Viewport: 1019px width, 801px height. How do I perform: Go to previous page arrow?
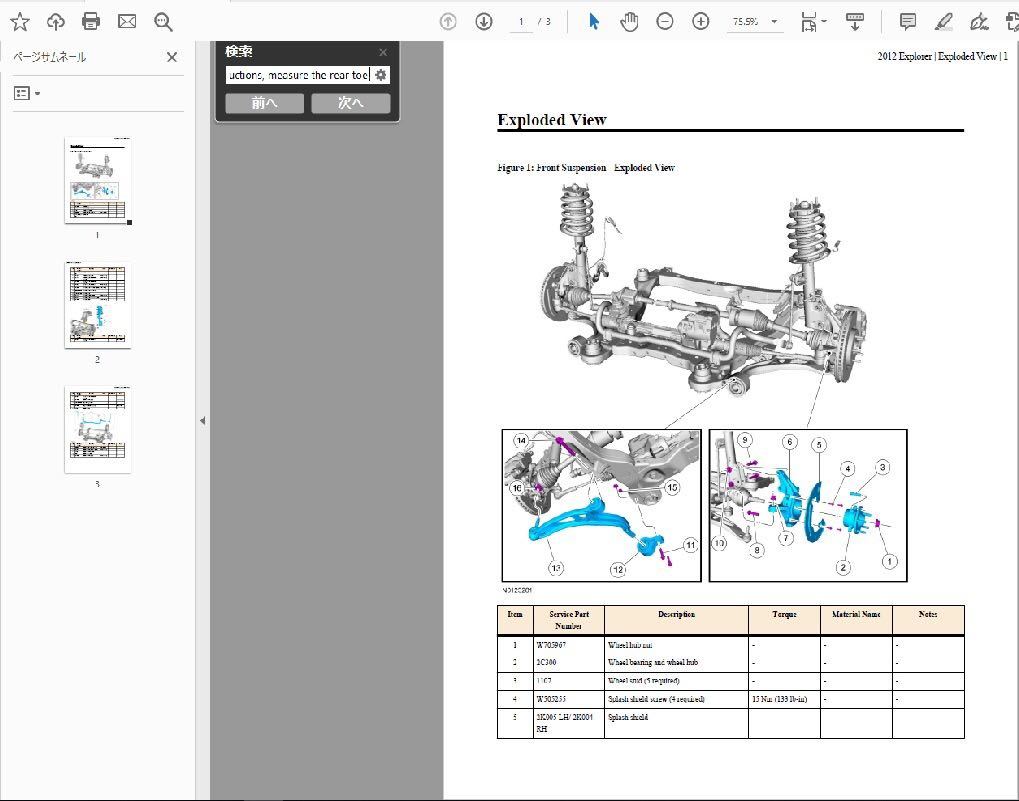pyautogui.click(x=448, y=21)
